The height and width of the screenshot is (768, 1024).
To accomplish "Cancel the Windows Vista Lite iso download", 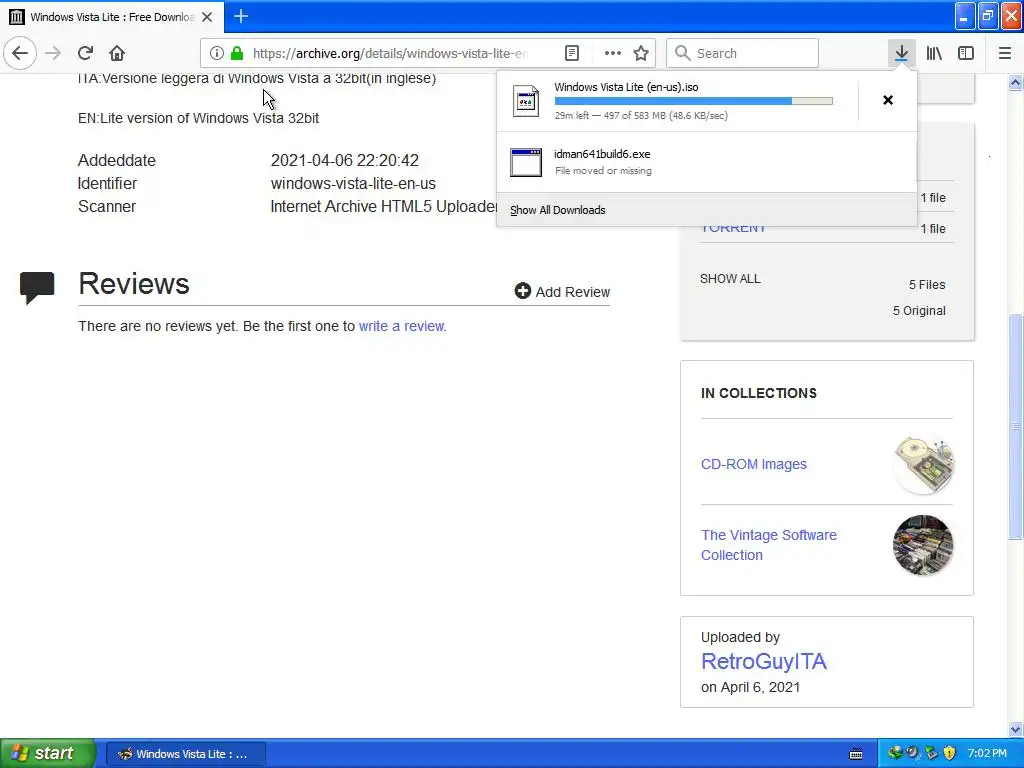I will pos(888,100).
